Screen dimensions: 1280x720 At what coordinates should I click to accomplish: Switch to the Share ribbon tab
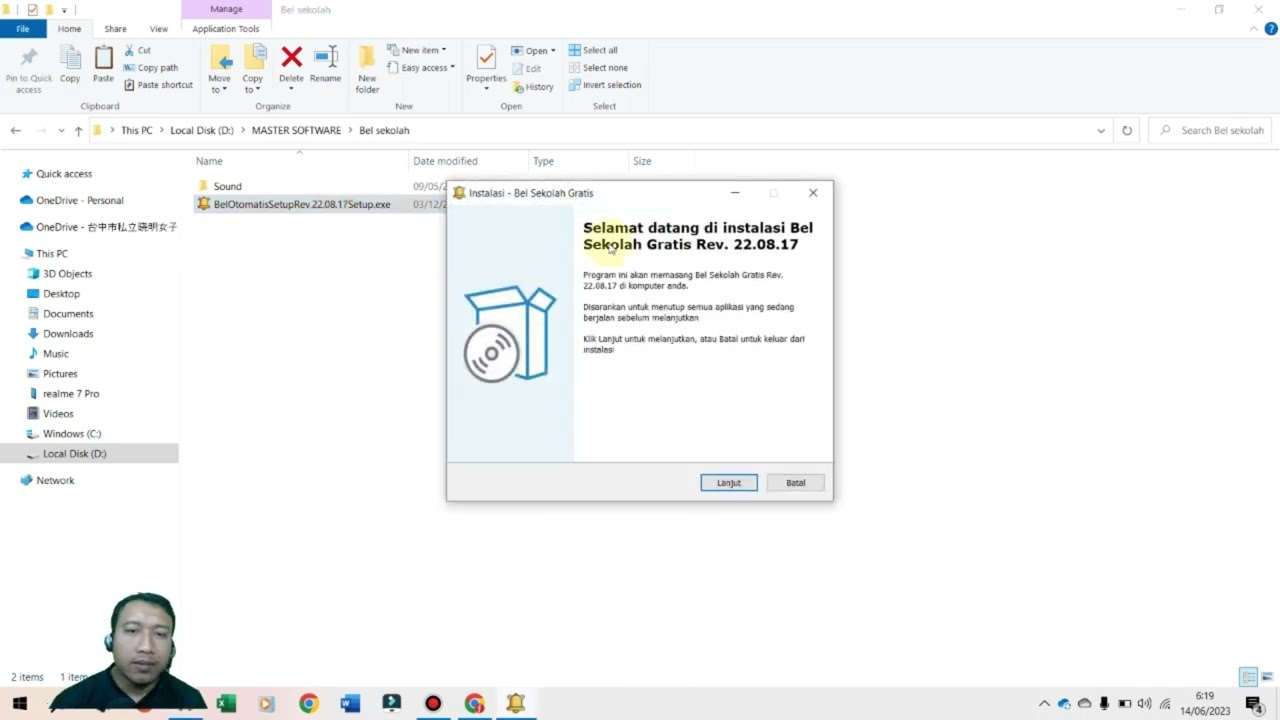coord(115,29)
